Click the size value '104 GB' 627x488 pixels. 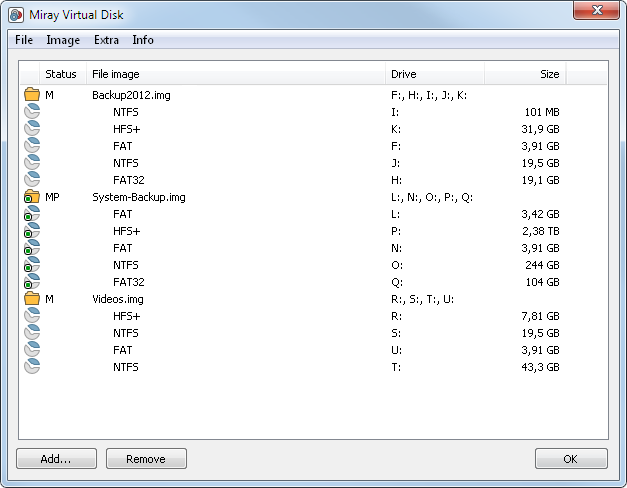tap(542, 282)
